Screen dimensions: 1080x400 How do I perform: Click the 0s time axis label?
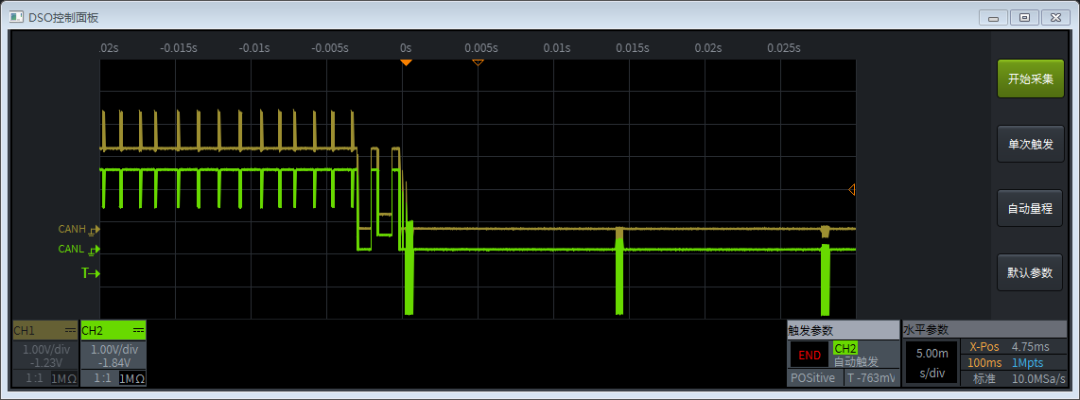406,48
